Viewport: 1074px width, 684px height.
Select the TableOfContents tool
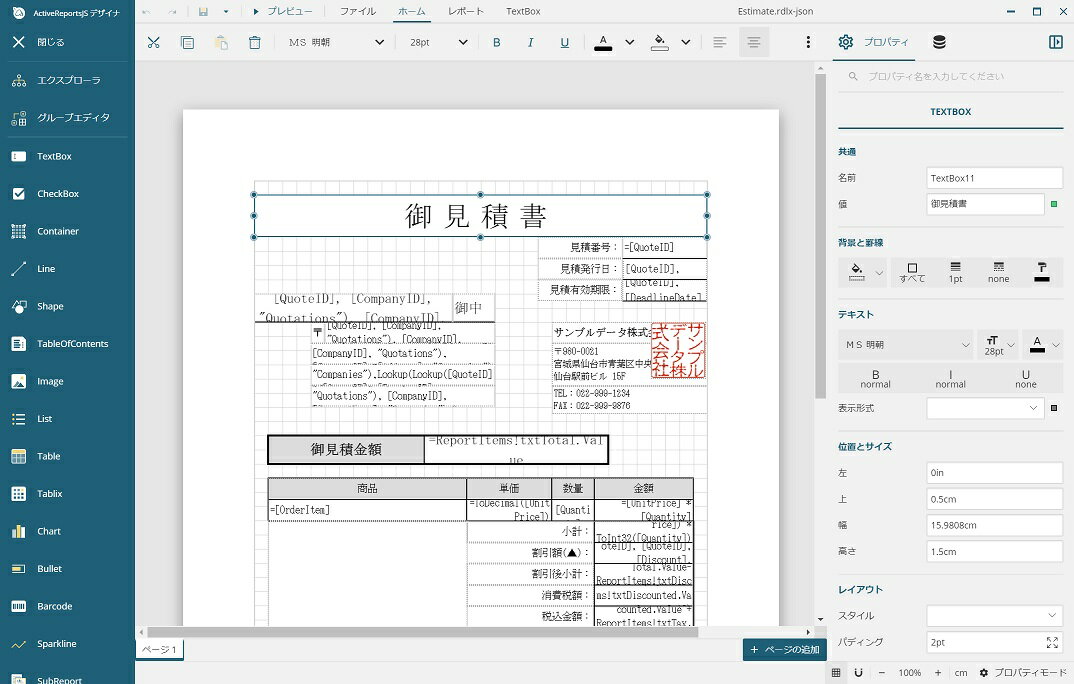67,344
